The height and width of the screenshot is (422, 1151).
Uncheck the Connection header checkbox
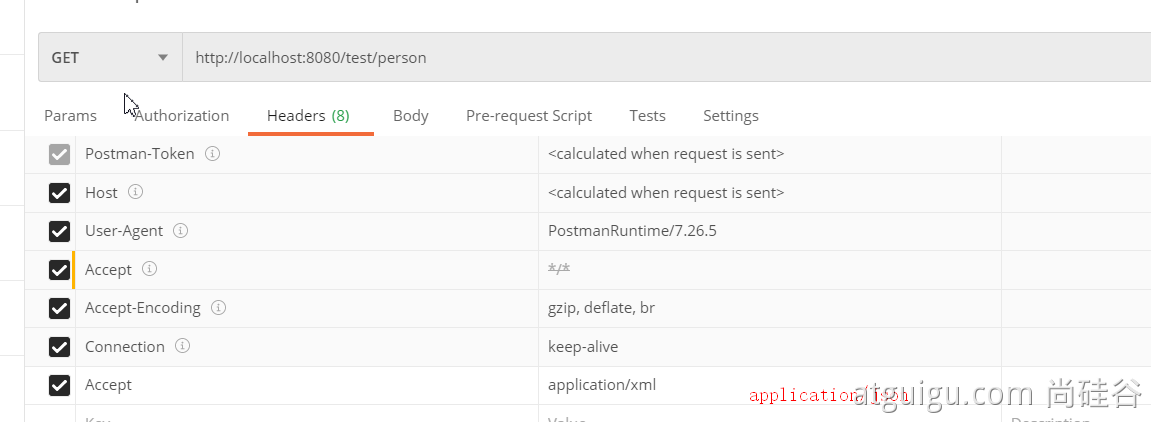click(x=59, y=347)
